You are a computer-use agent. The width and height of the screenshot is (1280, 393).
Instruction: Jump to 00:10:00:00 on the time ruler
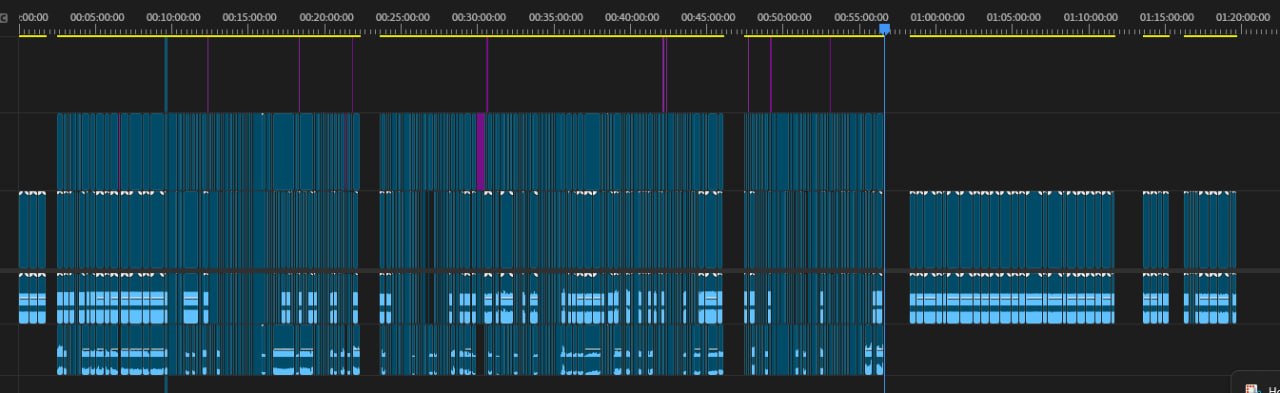pos(173,17)
